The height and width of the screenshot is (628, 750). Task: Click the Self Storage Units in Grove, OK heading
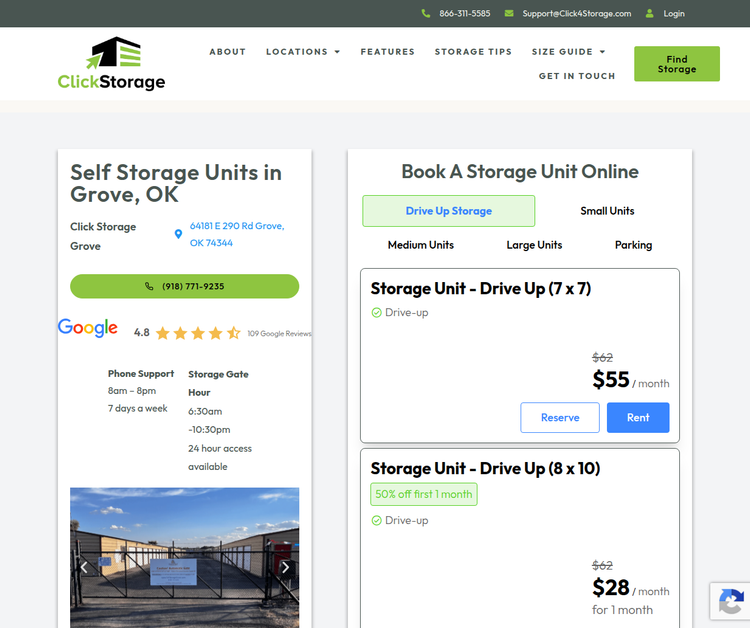[176, 183]
